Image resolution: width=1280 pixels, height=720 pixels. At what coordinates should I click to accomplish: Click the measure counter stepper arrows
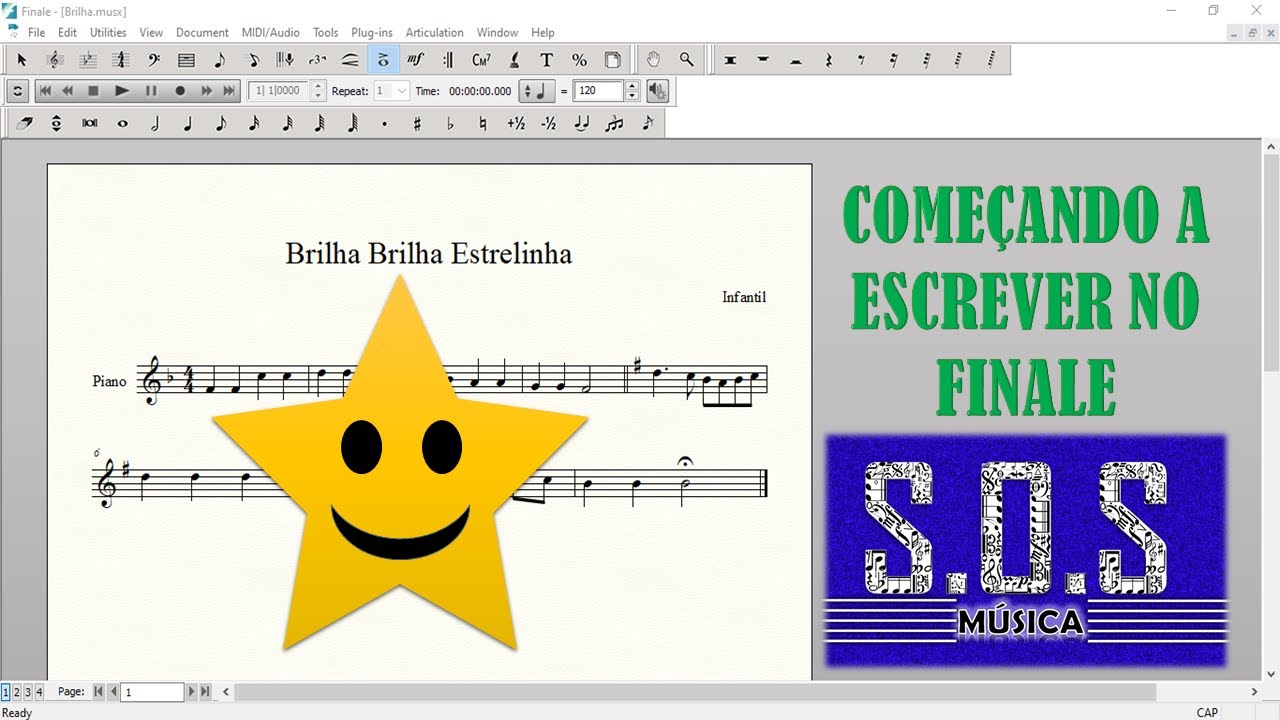(x=318, y=91)
